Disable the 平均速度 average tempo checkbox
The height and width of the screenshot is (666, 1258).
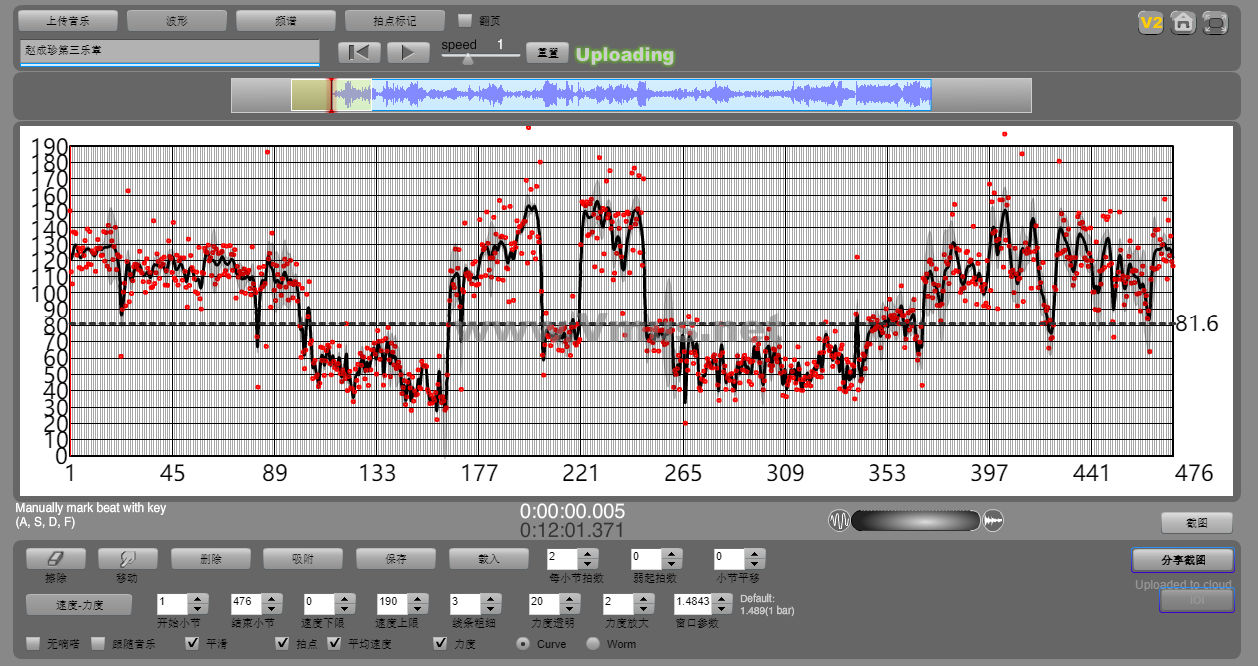click(x=335, y=643)
